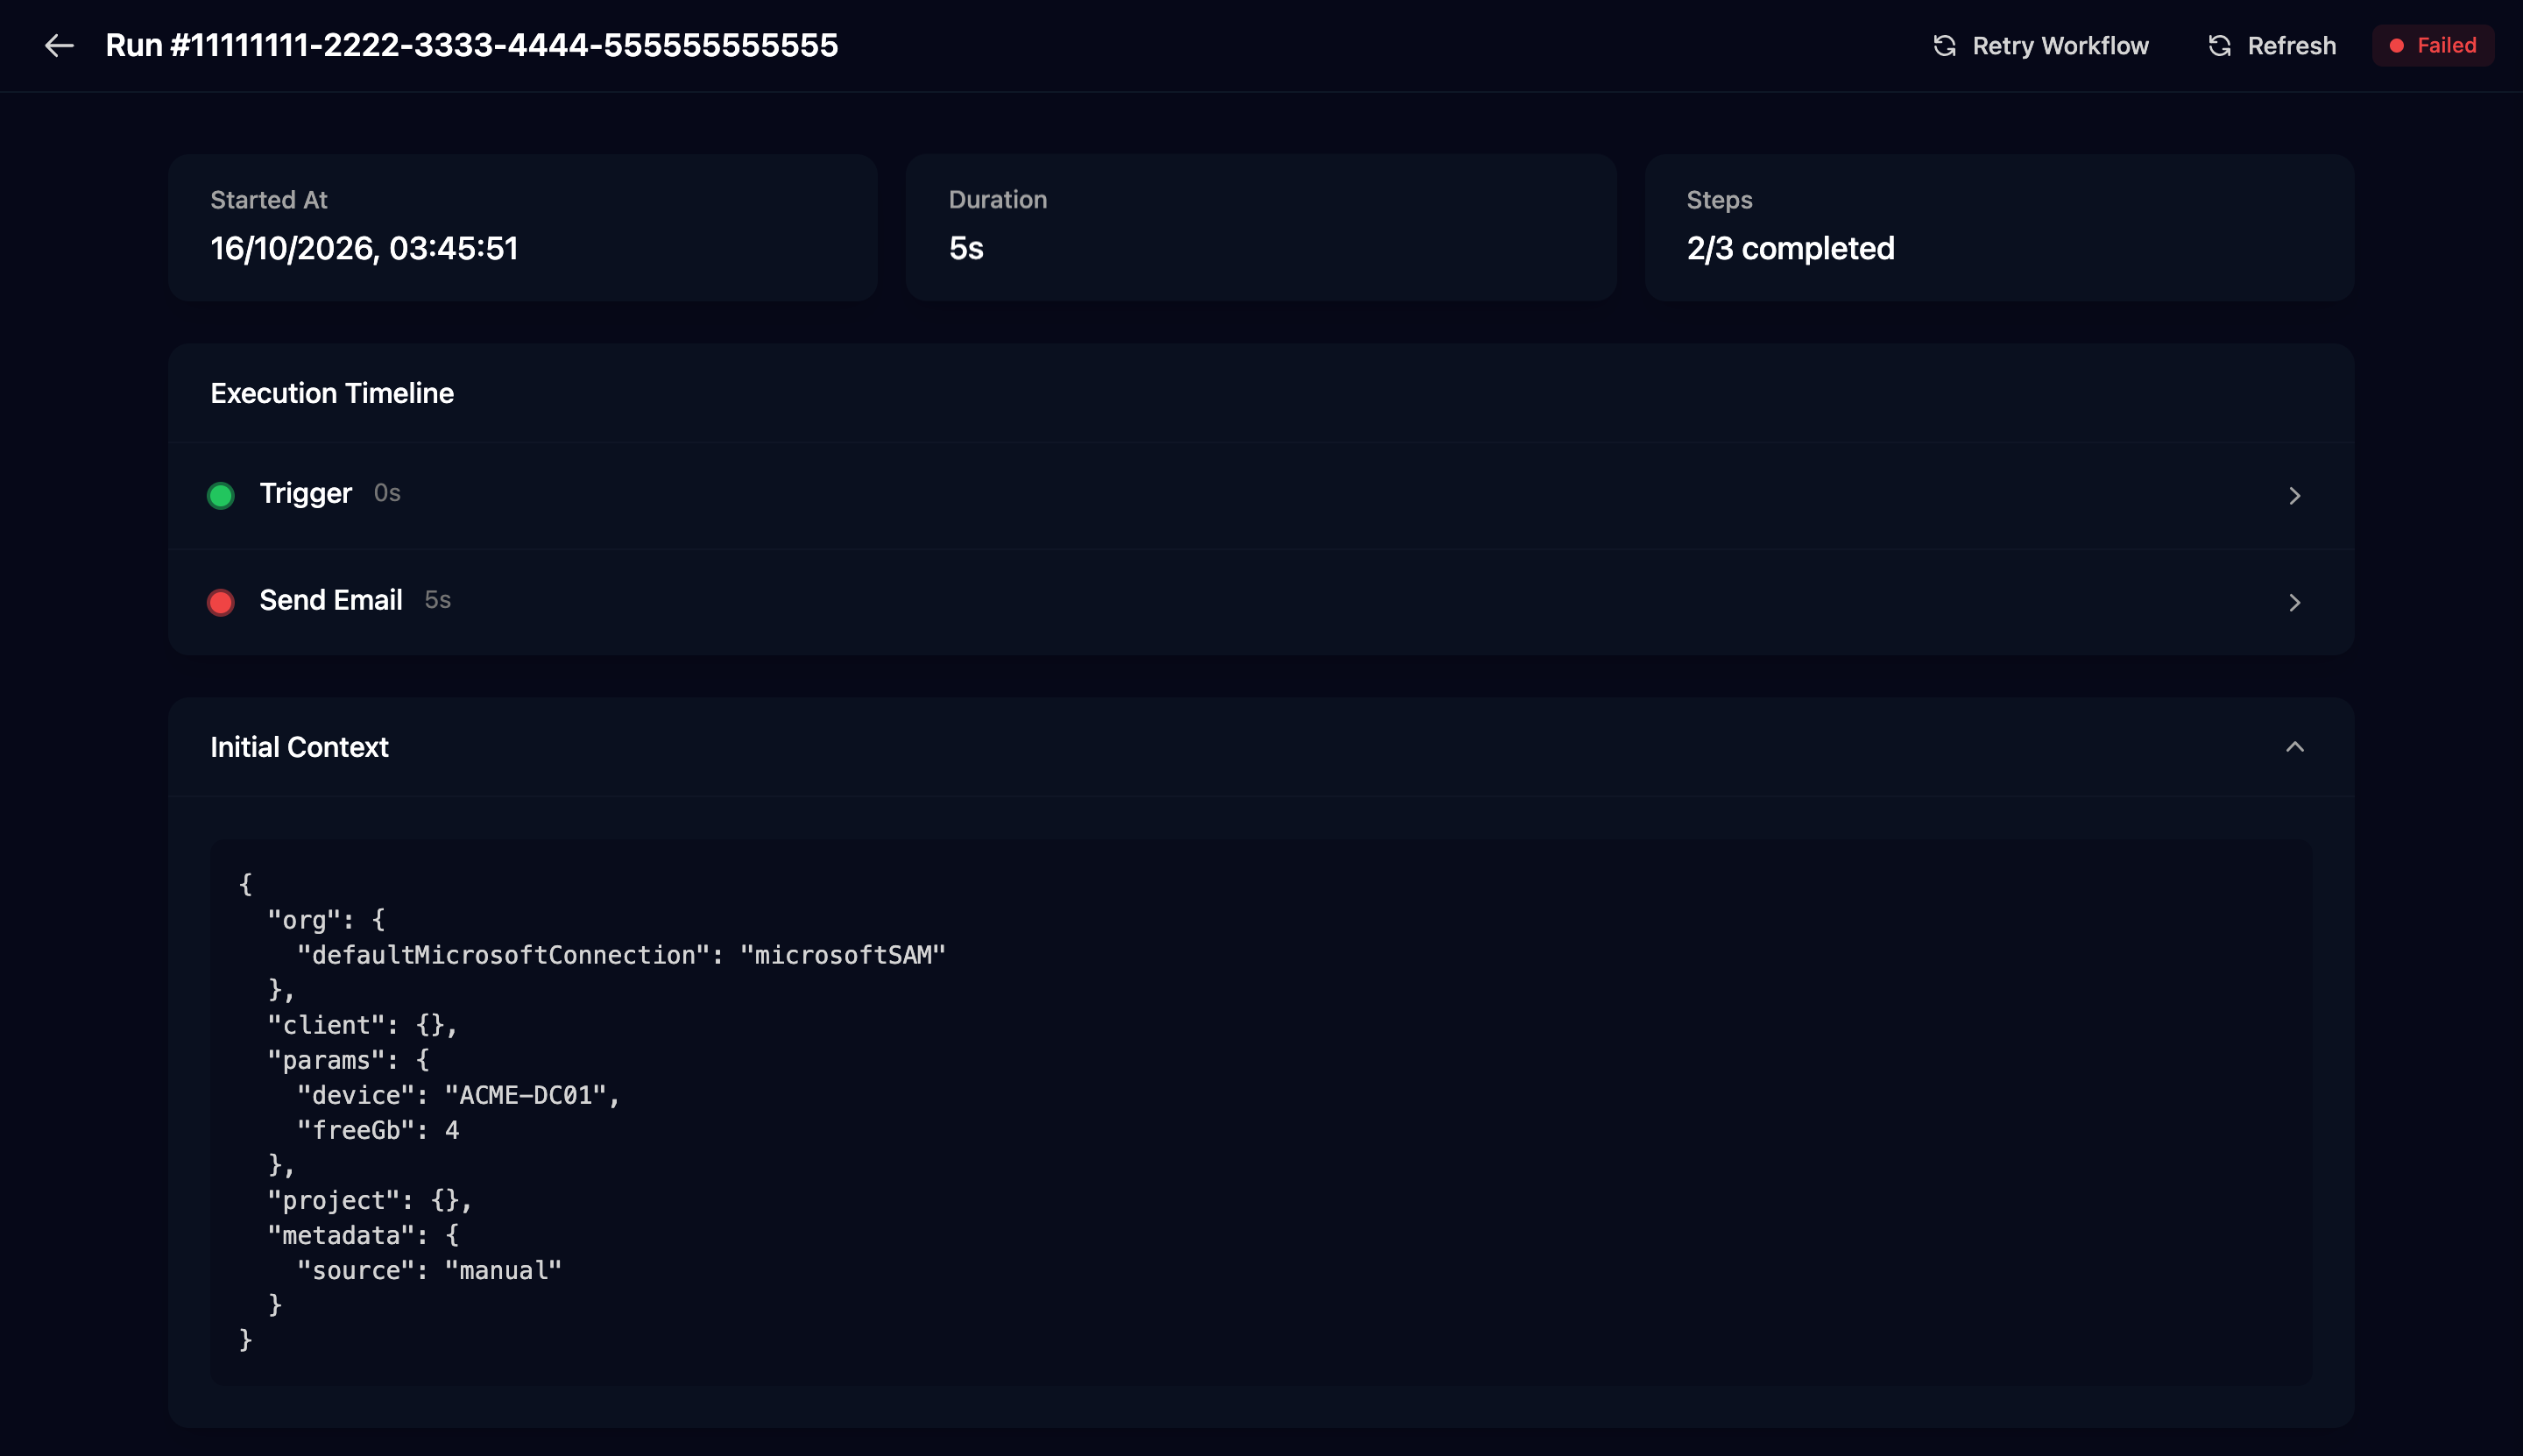
Task: Click the "project": {} JSON line
Action: (x=369, y=1200)
